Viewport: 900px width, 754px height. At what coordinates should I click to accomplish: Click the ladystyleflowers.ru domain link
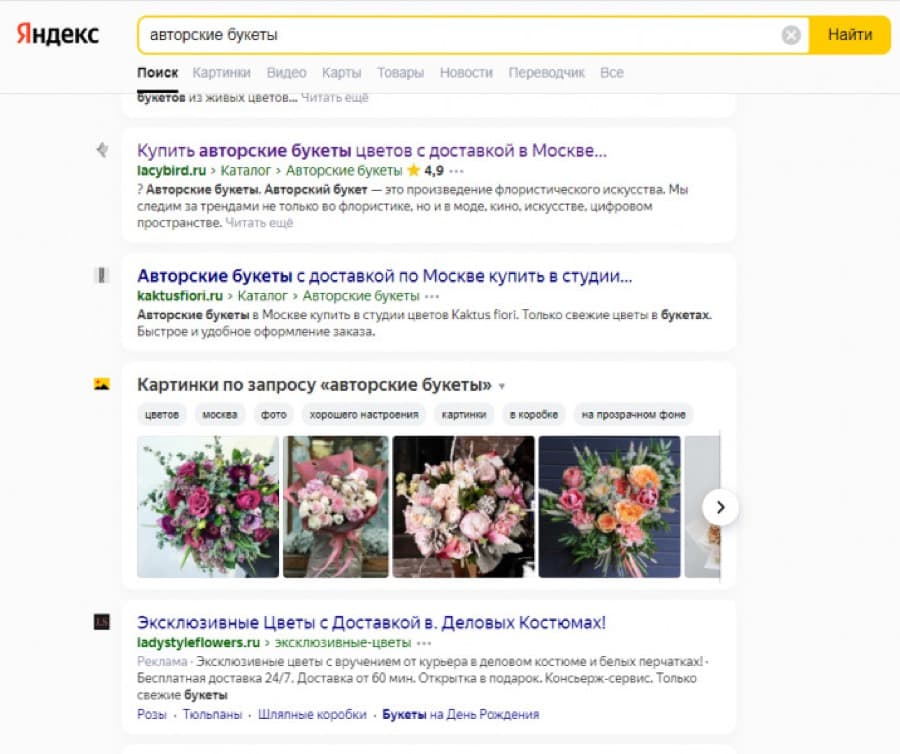198,643
